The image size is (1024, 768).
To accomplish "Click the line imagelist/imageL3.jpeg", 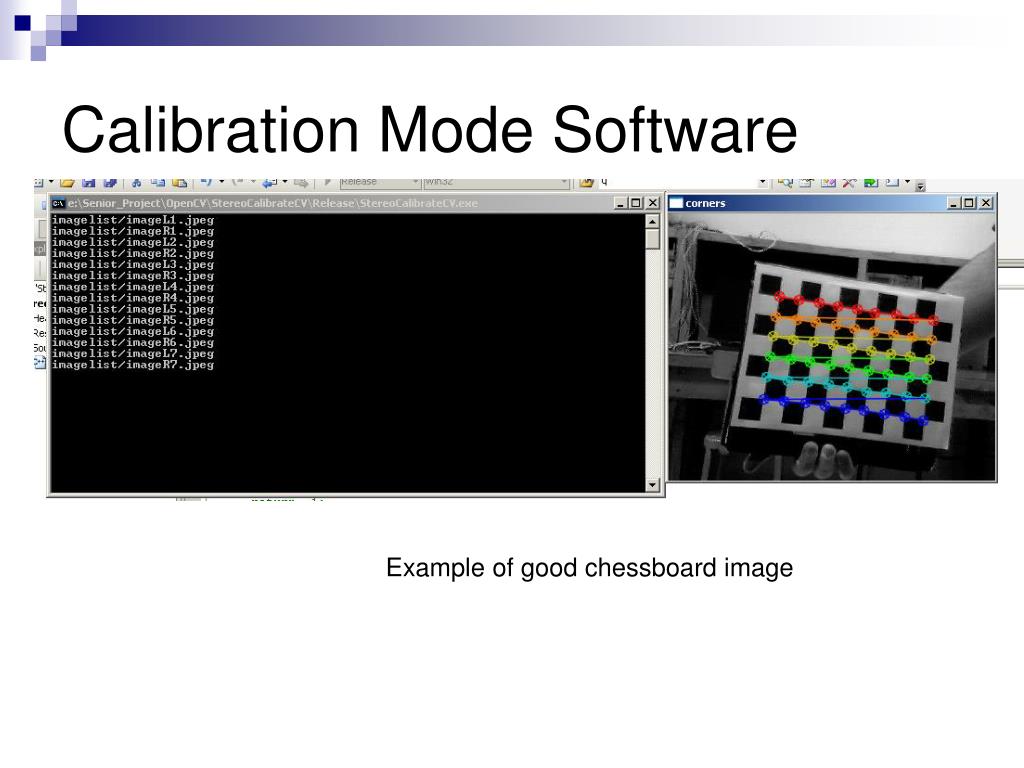I will [x=133, y=264].
